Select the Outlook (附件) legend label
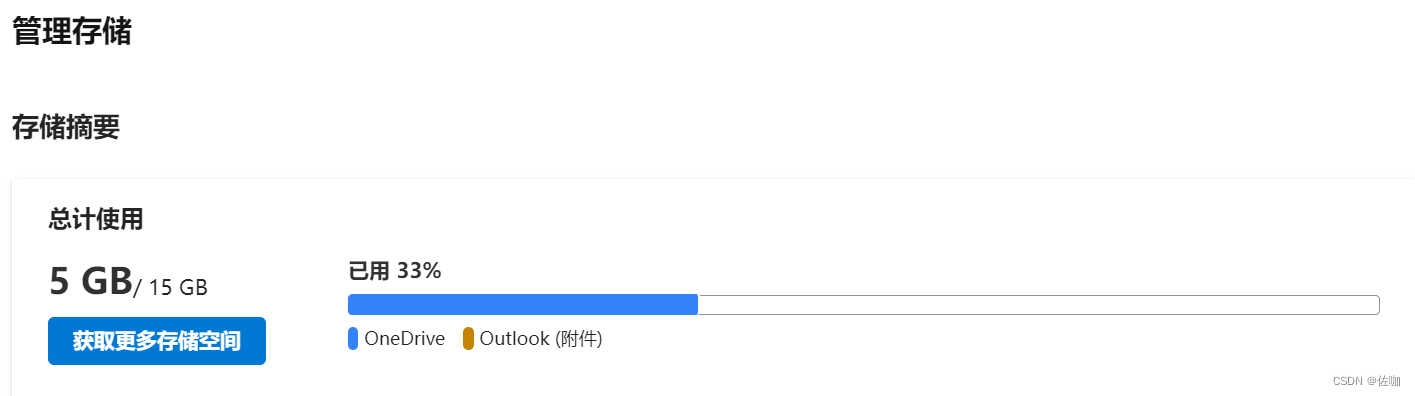Screen dimensions: 1415x396 [541, 339]
